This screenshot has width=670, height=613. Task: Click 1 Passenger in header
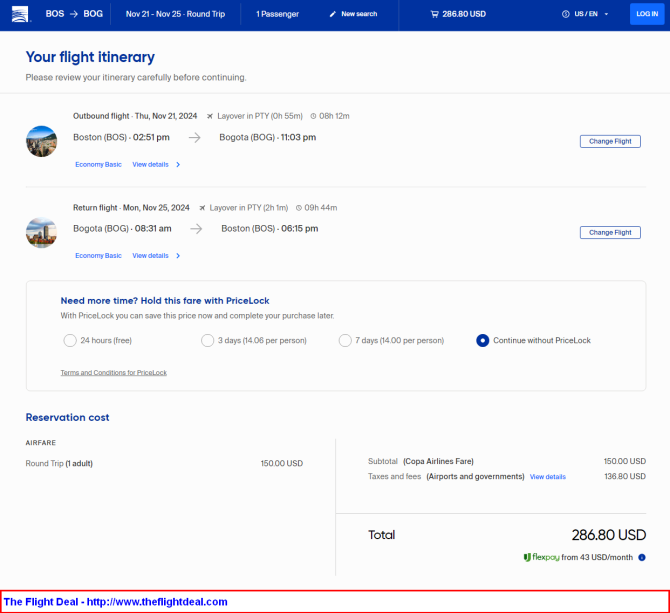coord(277,14)
